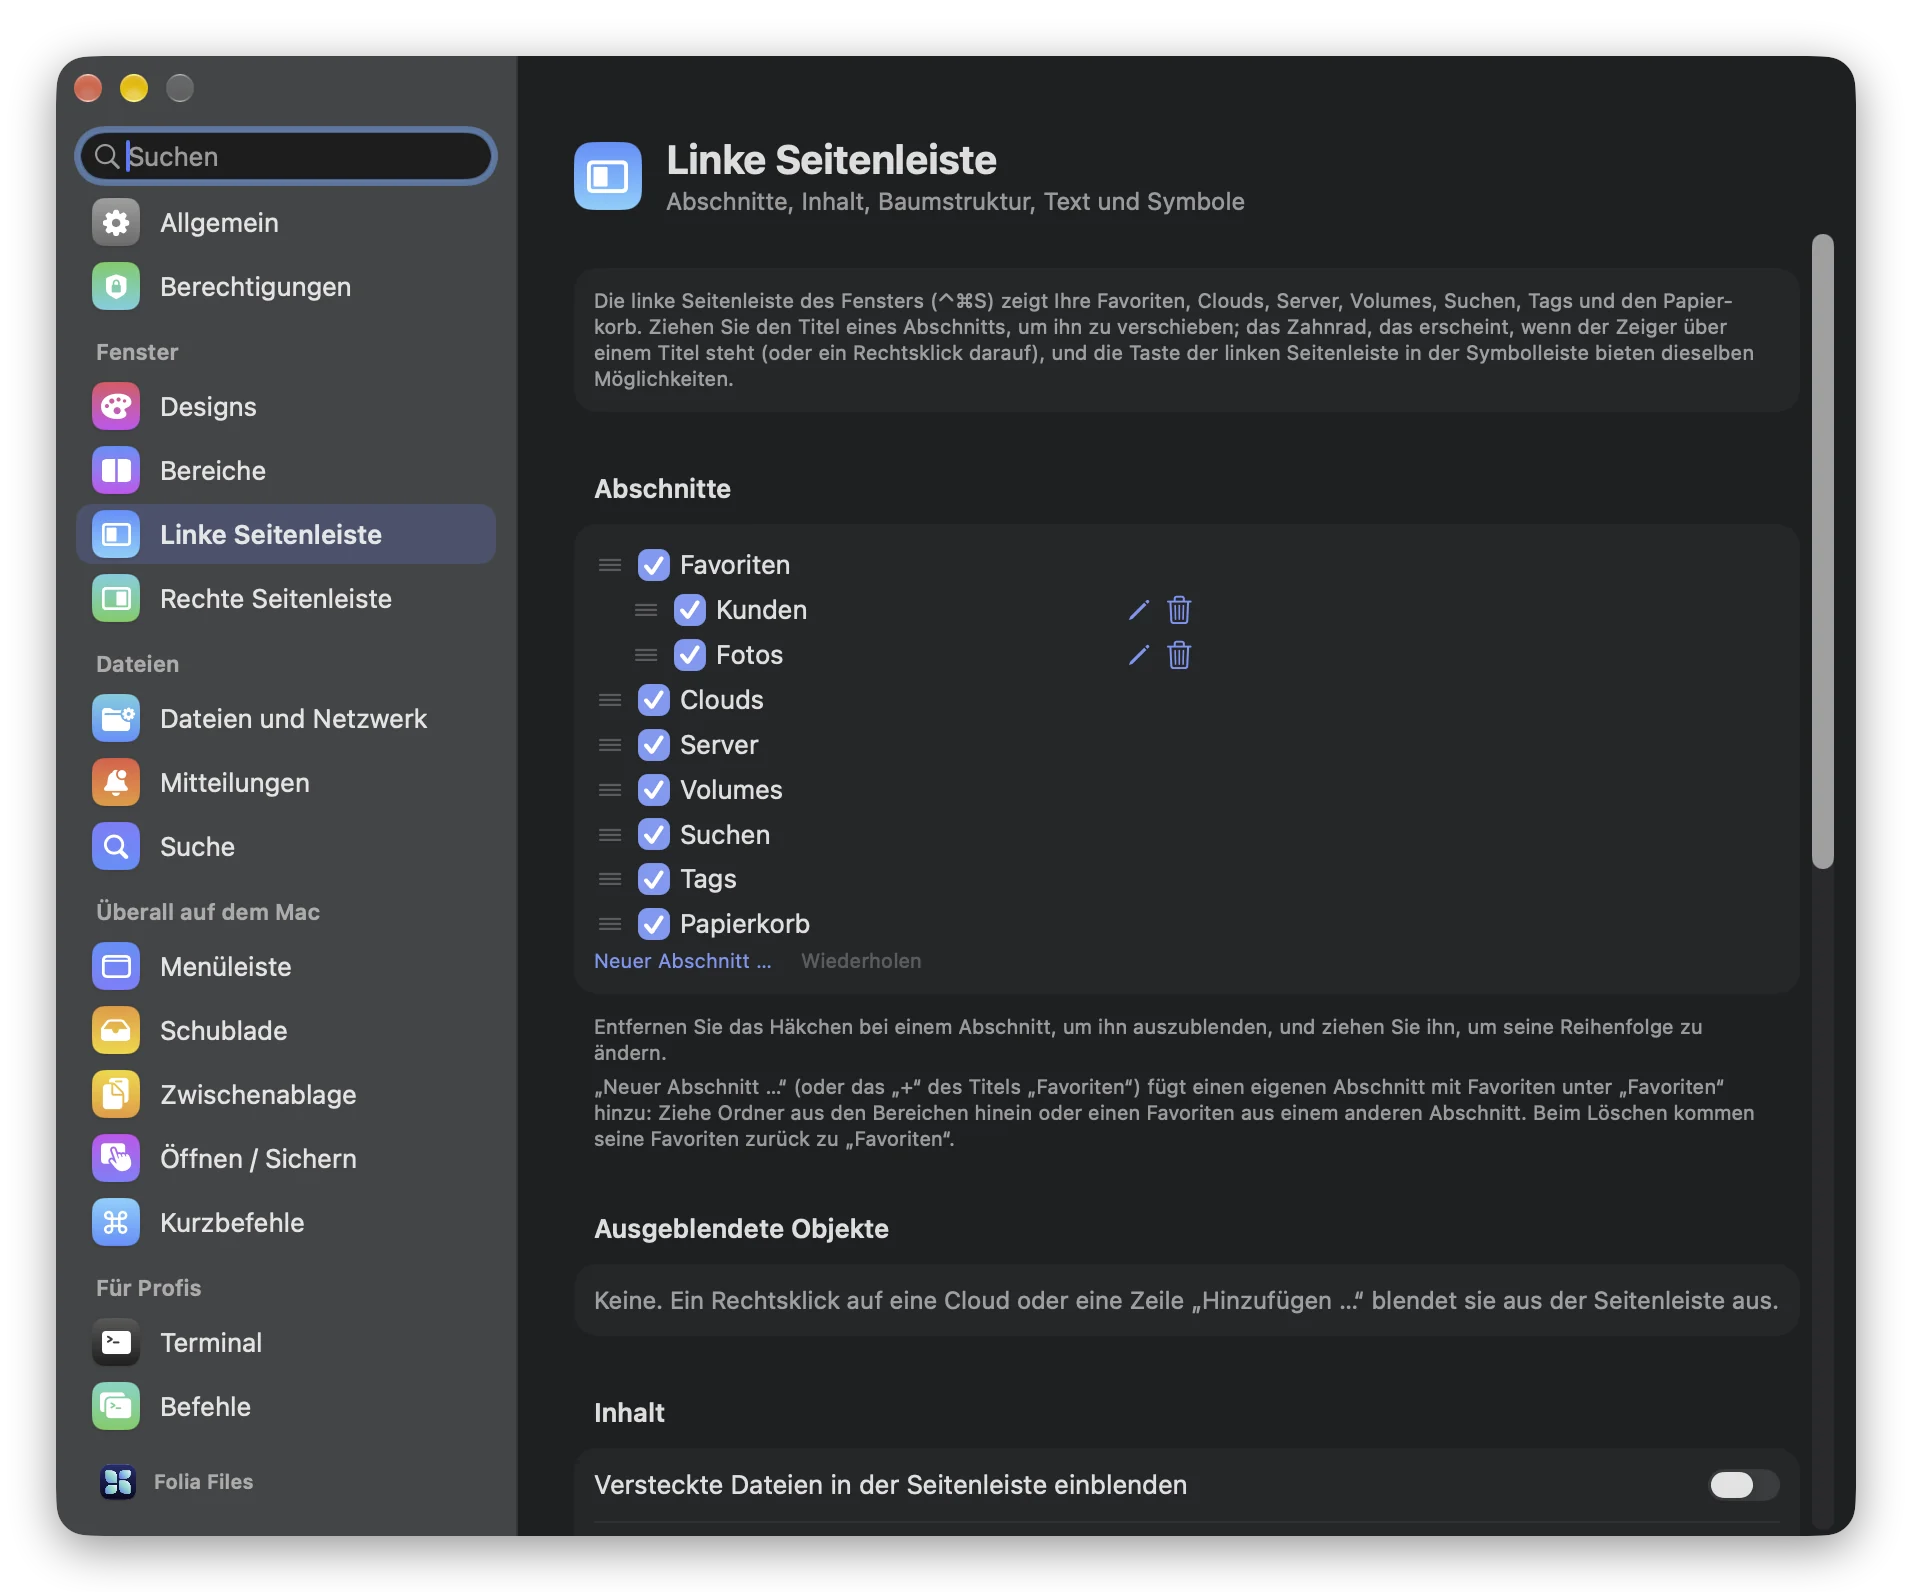Uncheck the Favoriten section checkbox

pyautogui.click(x=654, y=565)
